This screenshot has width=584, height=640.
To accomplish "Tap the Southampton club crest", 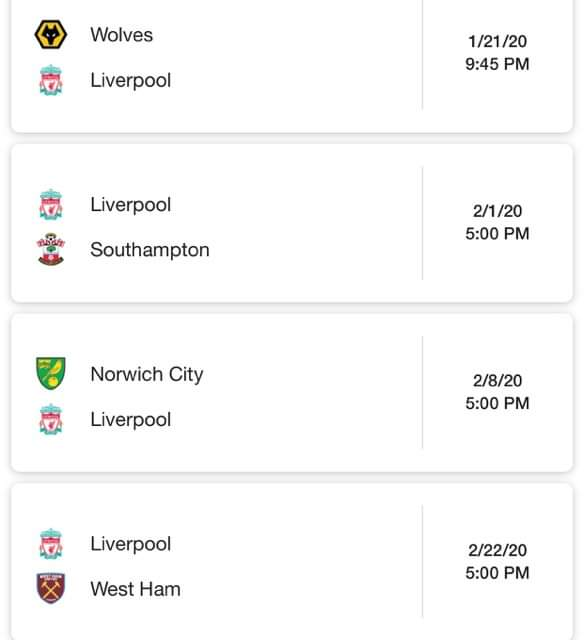I will [51, 249].
